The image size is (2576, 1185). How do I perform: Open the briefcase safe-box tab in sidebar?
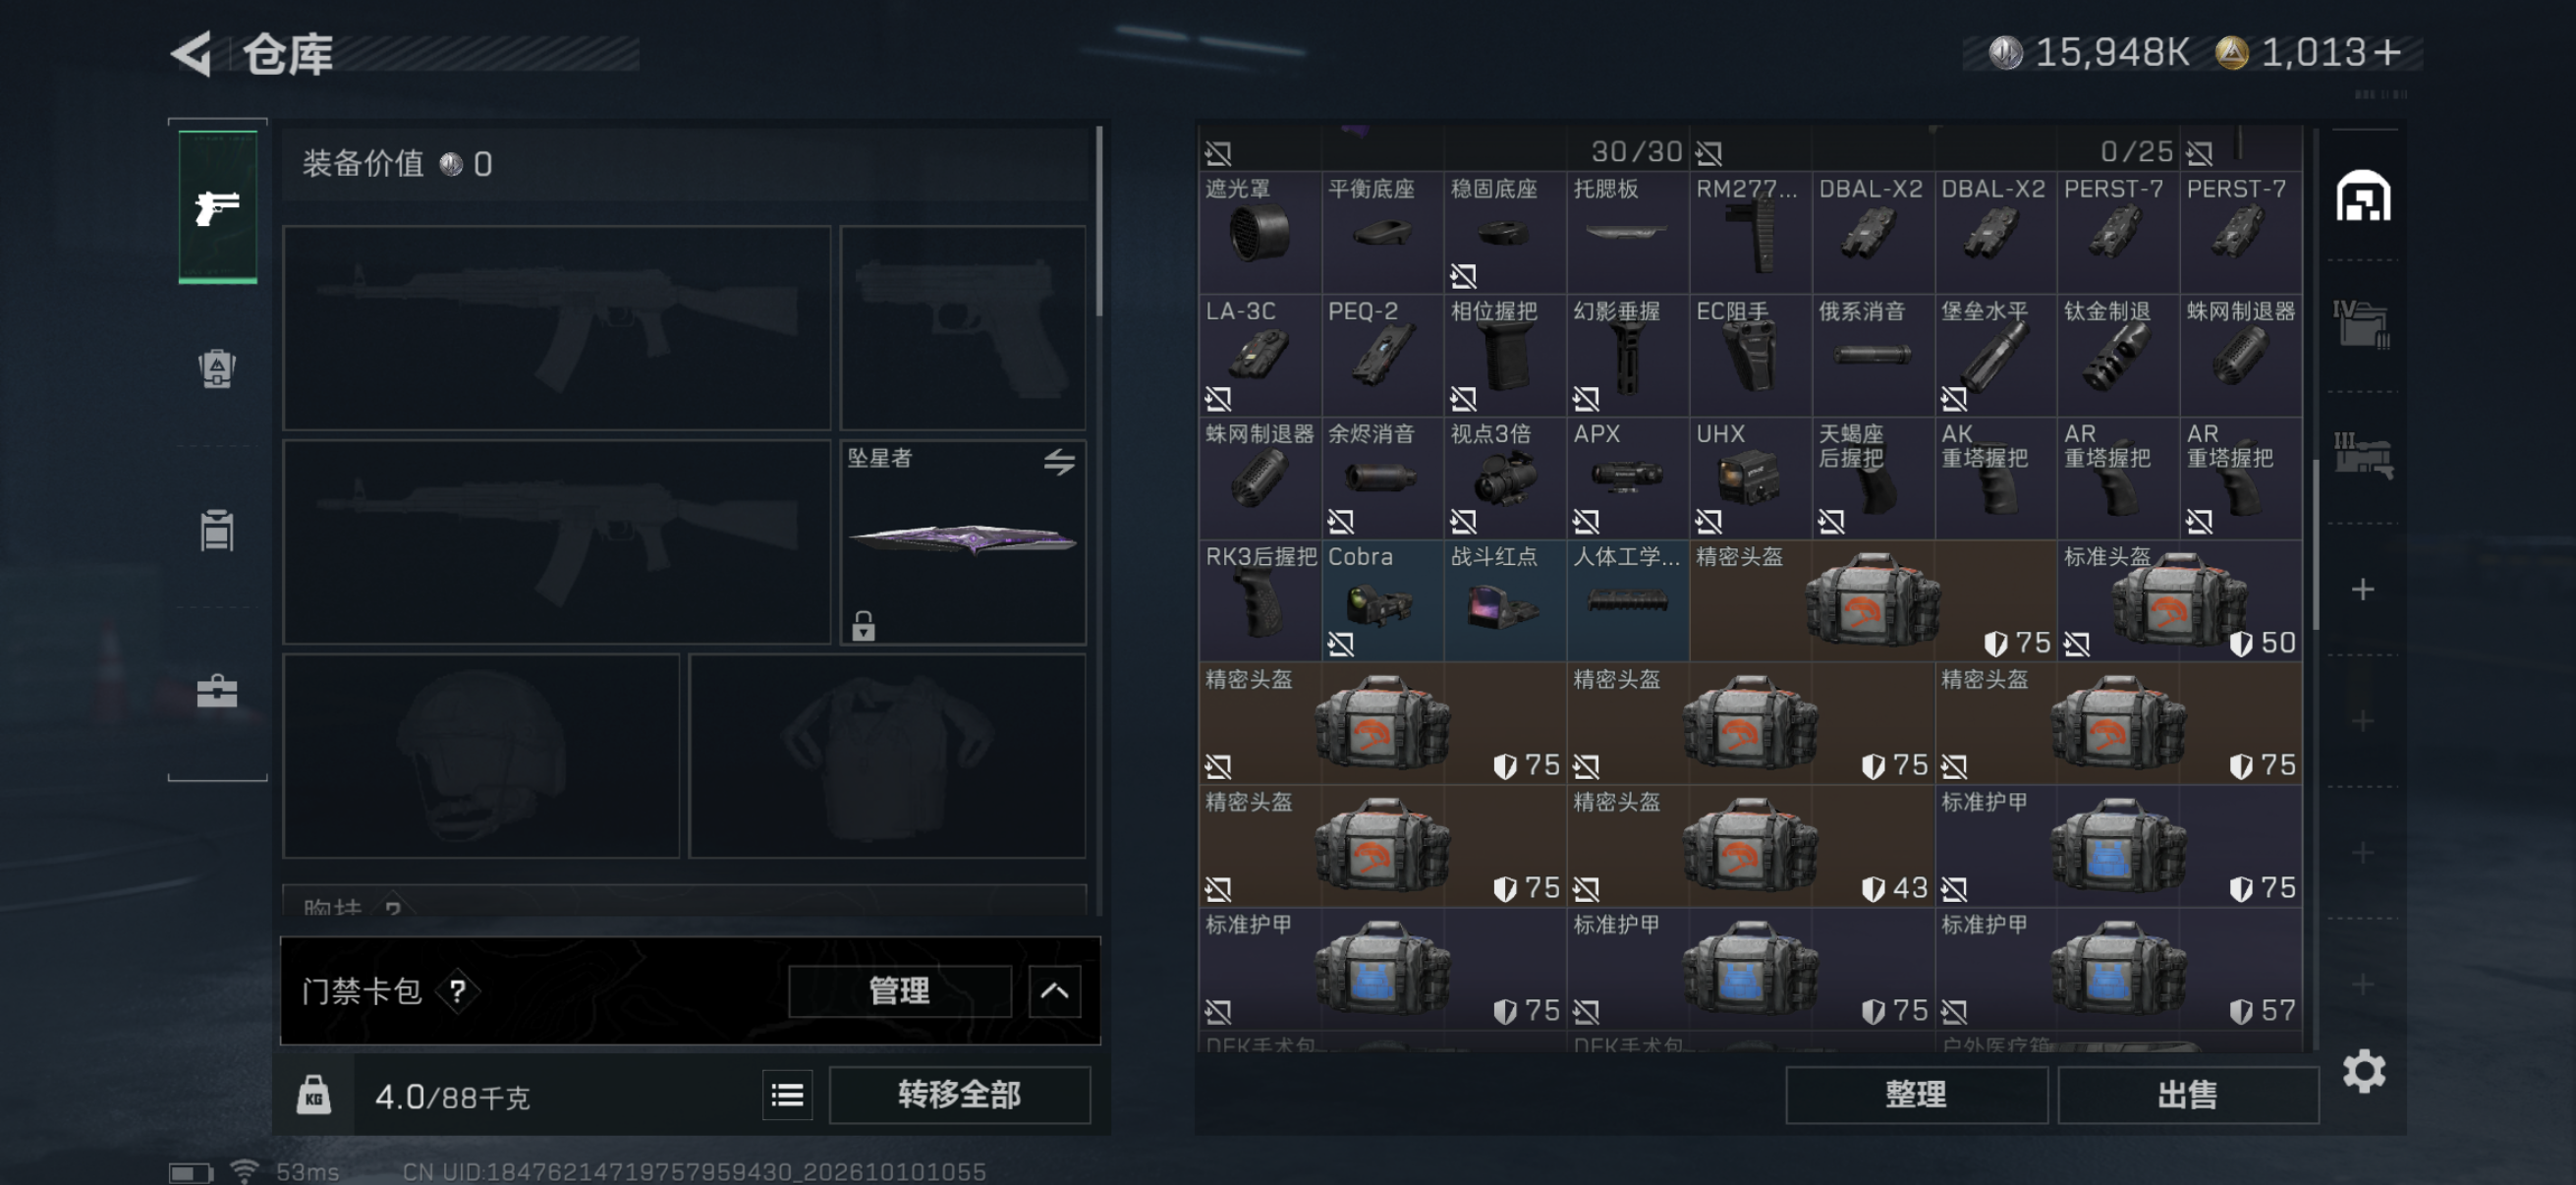click(x=217, y=690)
